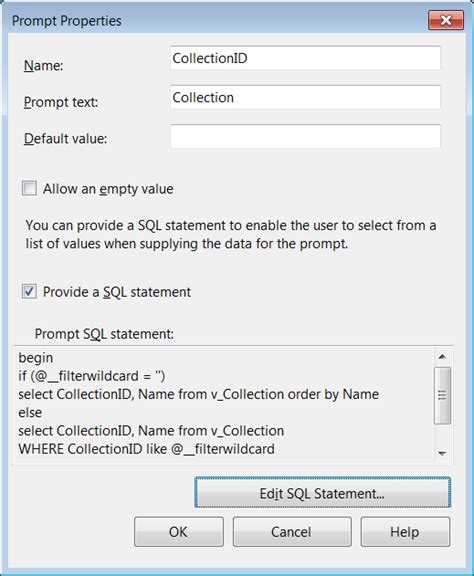Click the 'else' line in SQL statement

tap(30, 412)
